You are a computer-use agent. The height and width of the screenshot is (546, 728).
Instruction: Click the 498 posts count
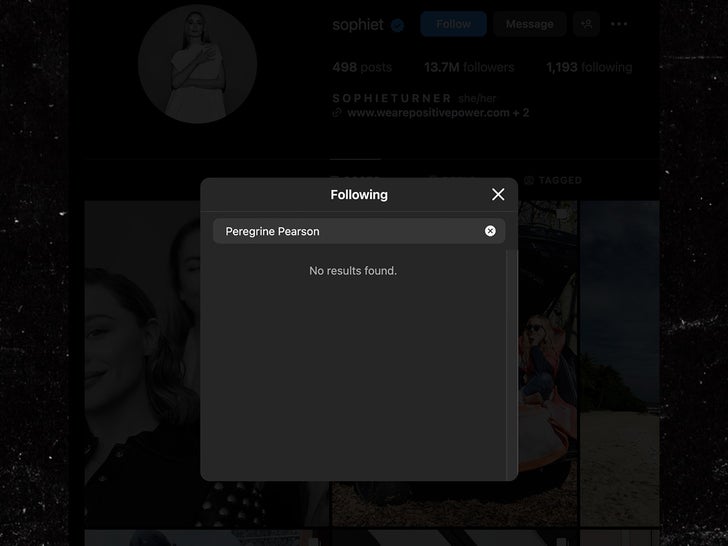tap(361, 67)
